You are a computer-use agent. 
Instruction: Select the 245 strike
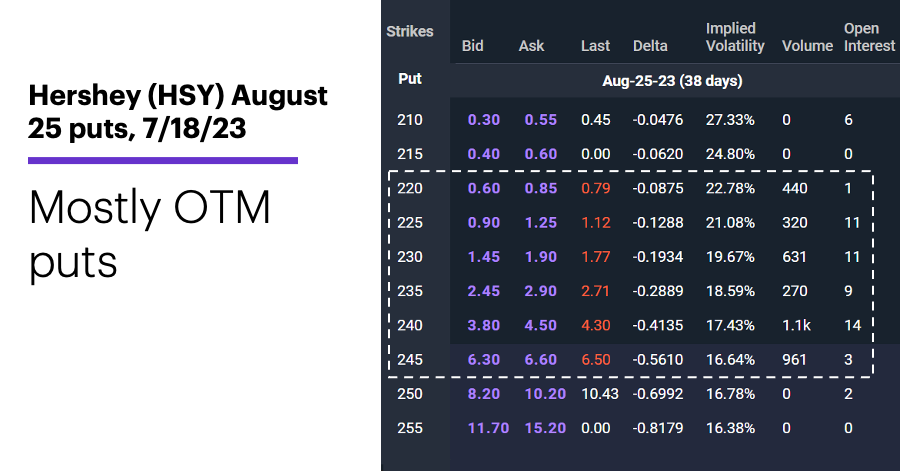coord(410,360)
